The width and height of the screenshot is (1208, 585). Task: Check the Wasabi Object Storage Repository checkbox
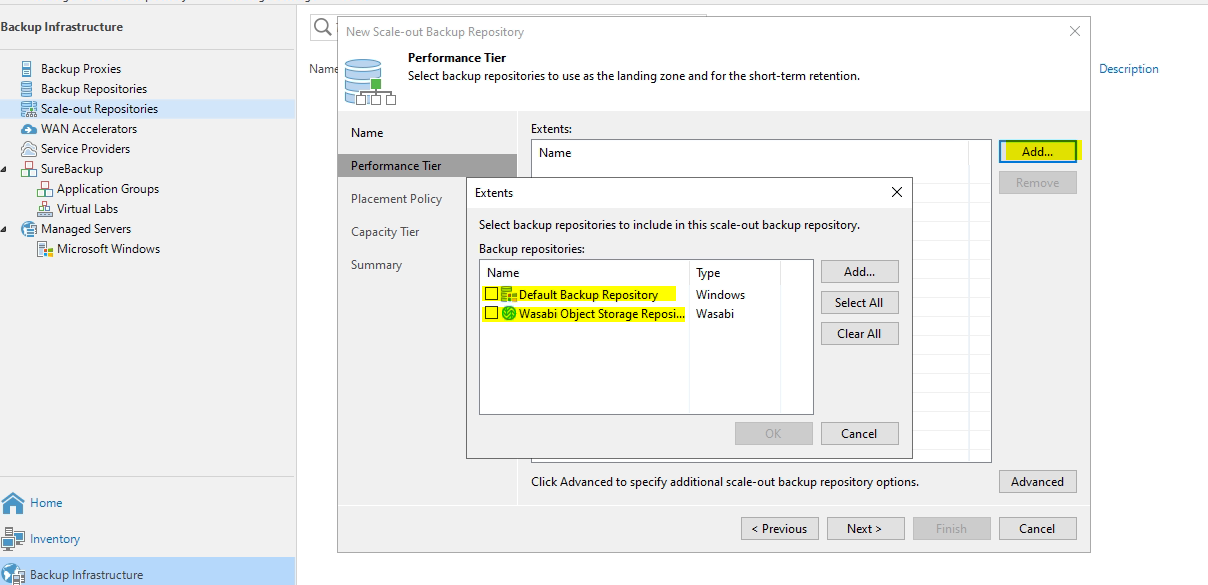point(491,313)
